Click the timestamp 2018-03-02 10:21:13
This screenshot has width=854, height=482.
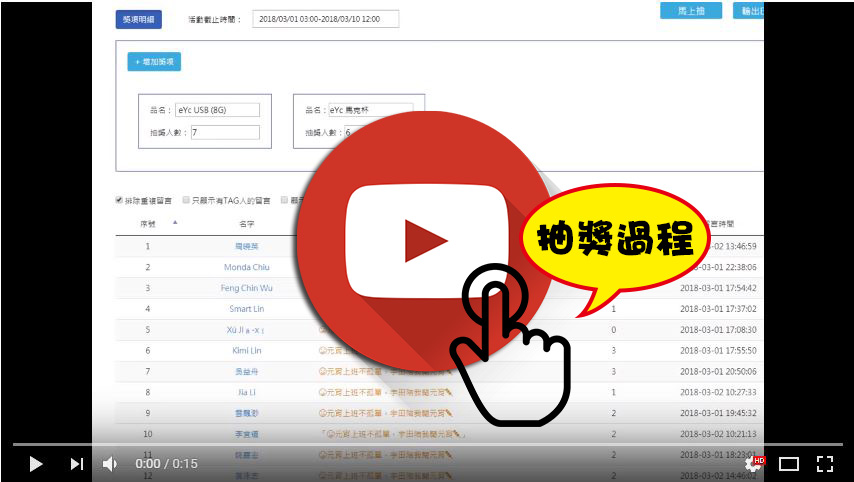(718, 434)
